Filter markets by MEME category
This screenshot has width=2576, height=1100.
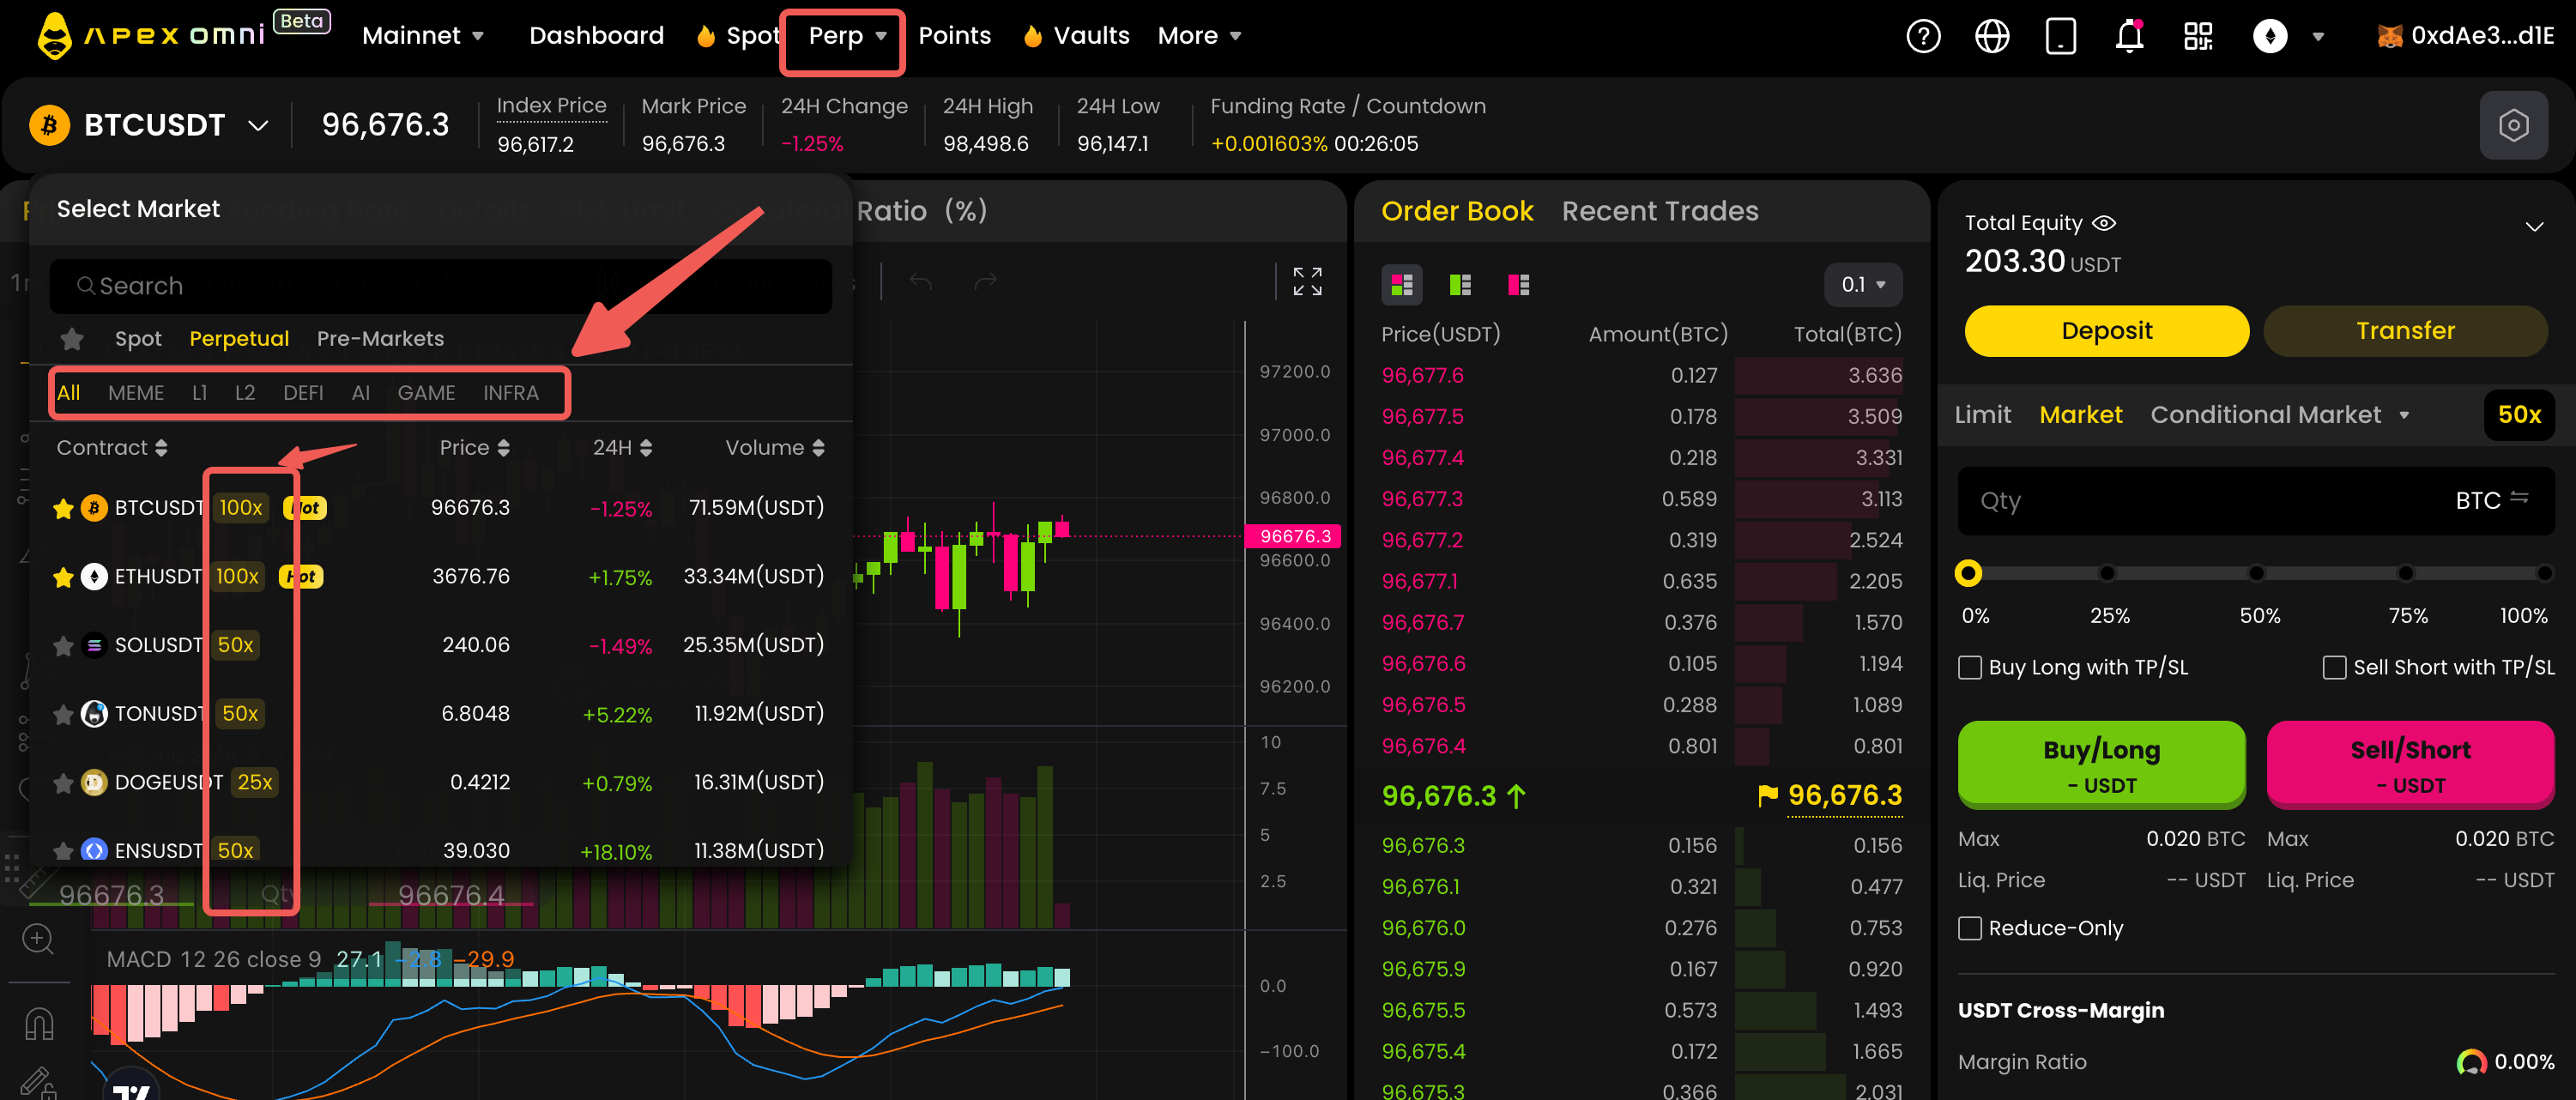[x=136, y=393]
